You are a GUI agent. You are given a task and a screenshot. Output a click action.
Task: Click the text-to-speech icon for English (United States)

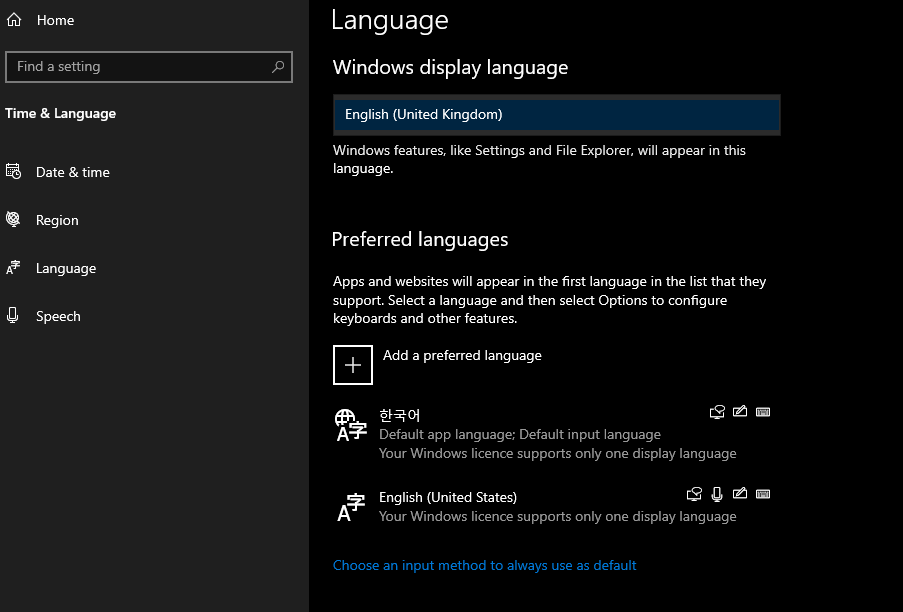pos(695,495)
